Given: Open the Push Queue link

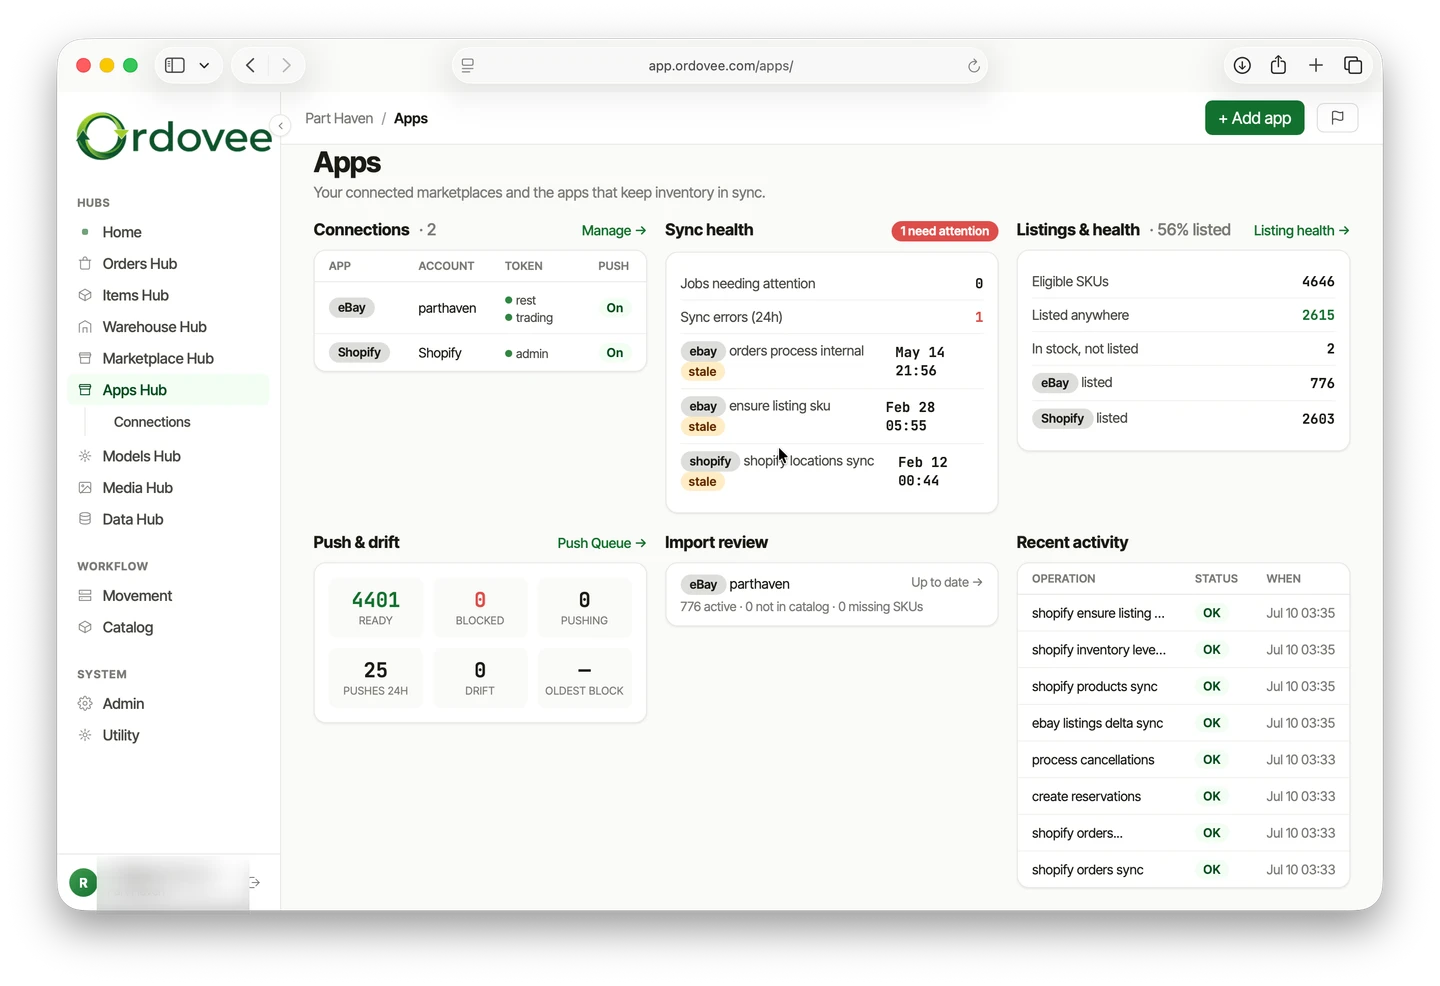Looking at the screenshot, I should tap(602, 543).
